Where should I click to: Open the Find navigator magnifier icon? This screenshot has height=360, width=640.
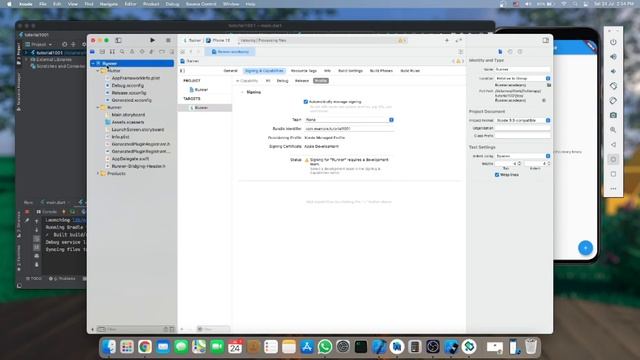[122, 52]
